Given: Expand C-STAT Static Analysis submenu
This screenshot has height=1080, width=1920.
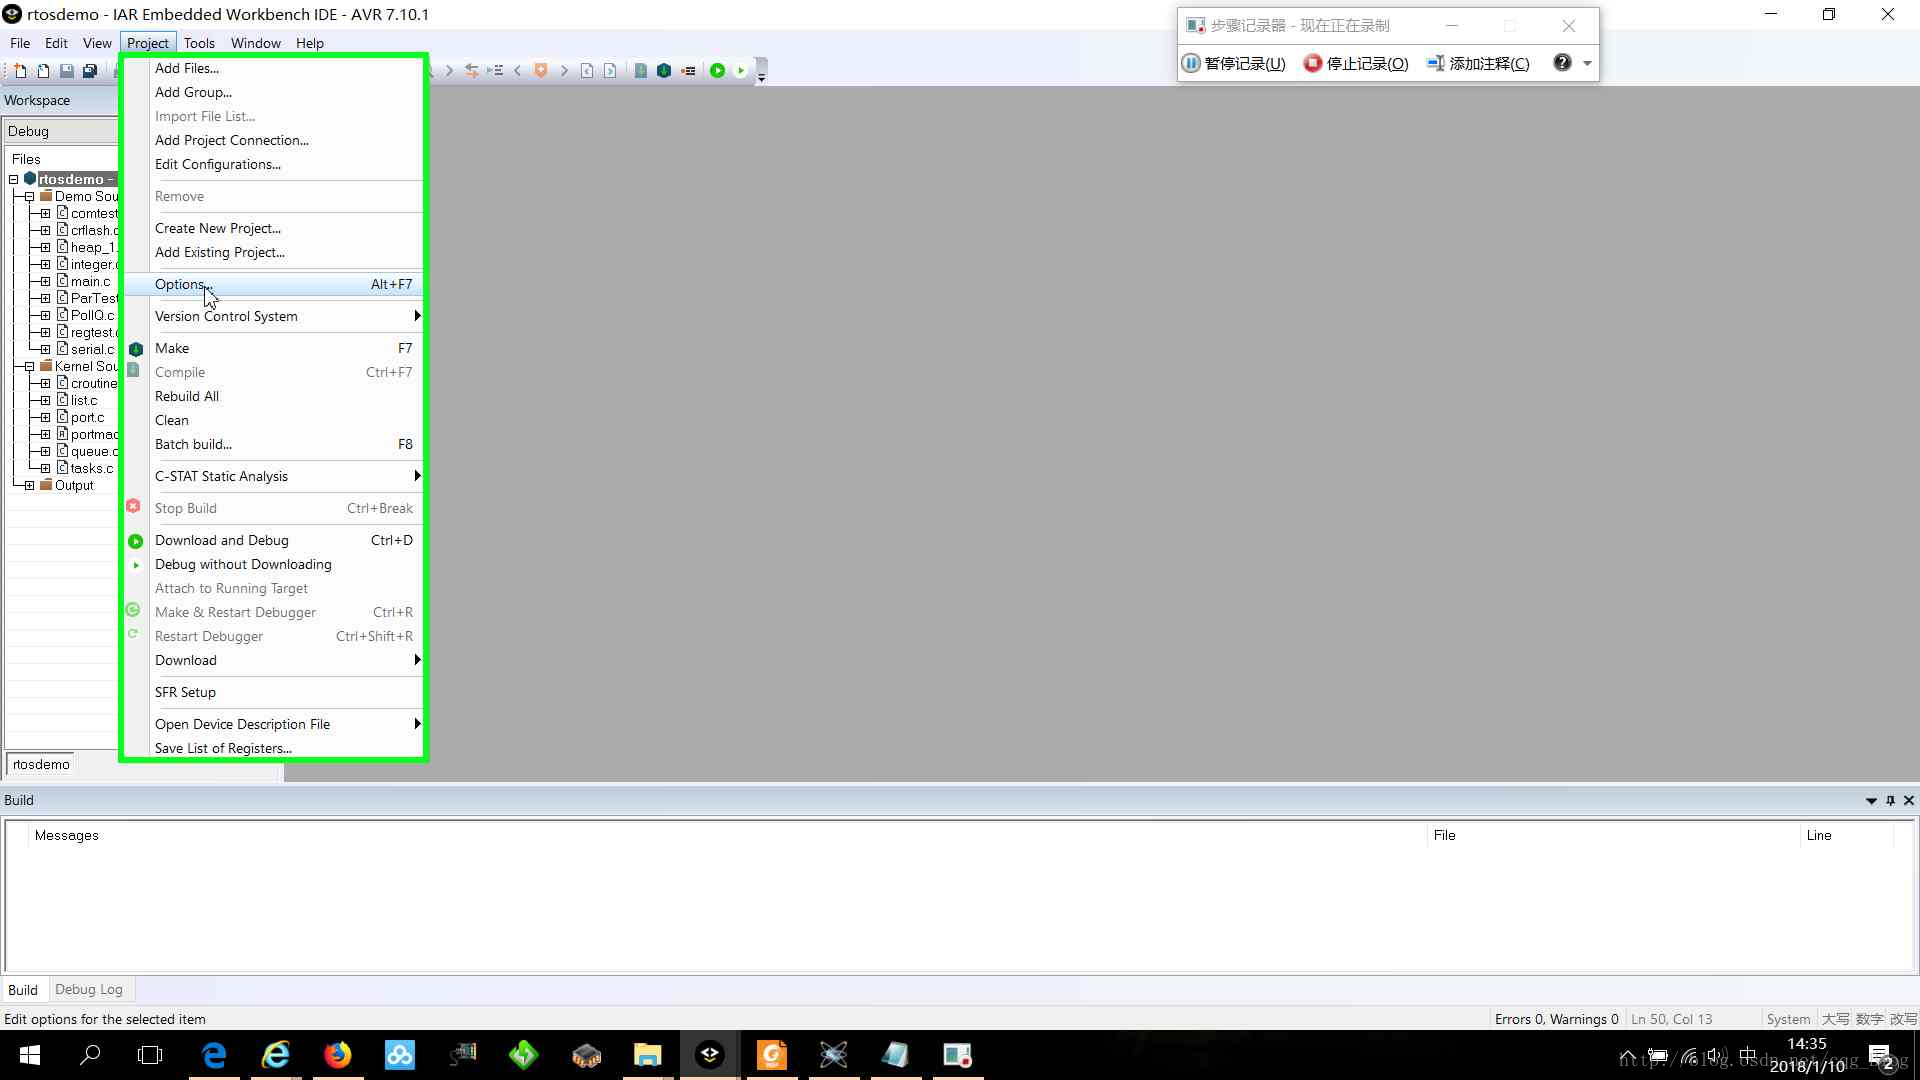Looking at the screenshot, I should tap(273, 476).
